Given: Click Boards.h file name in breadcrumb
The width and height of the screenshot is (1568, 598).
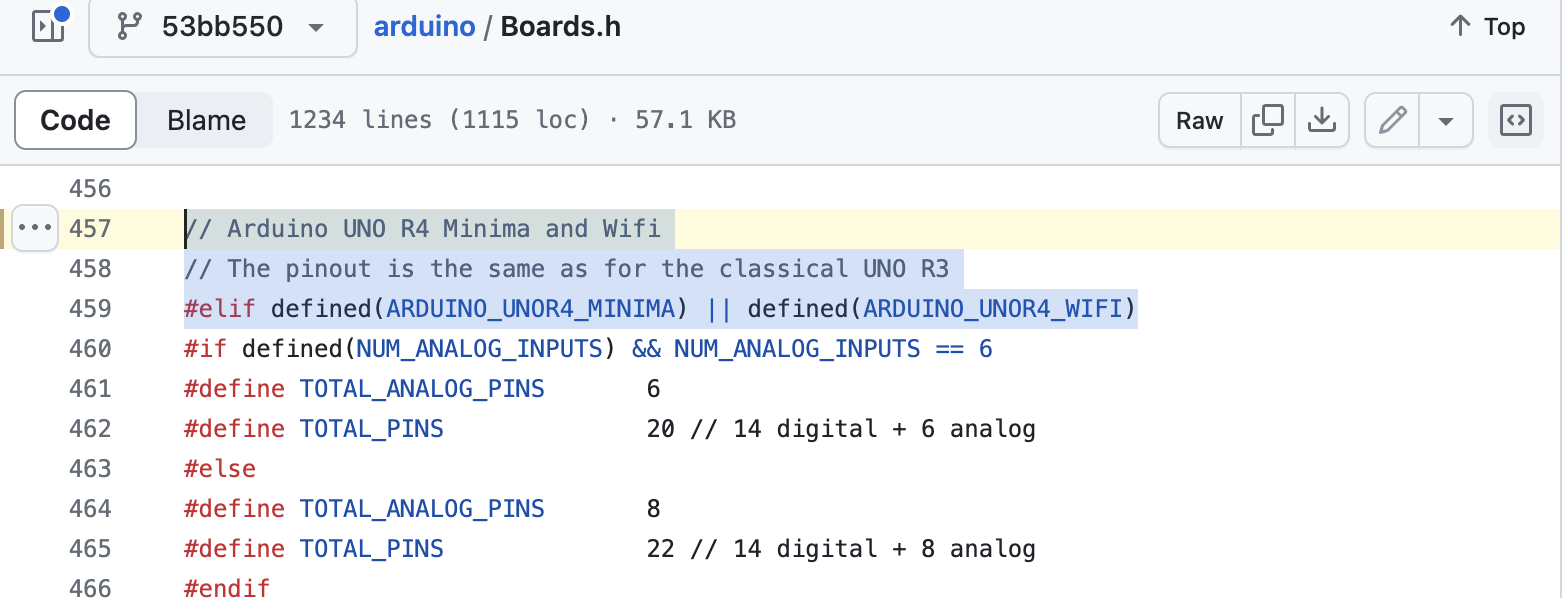Looking at the screenshot, I should (x=560, y=26).
